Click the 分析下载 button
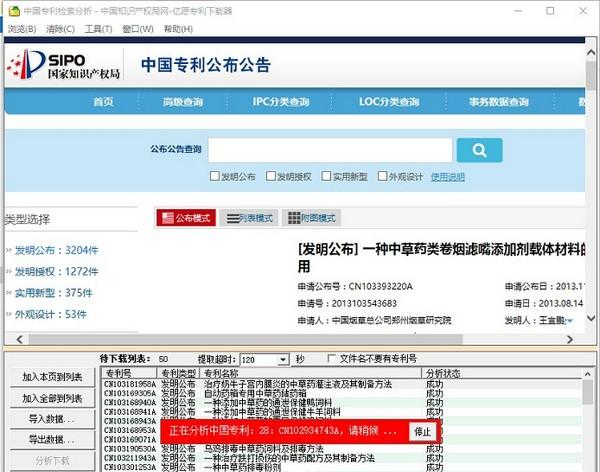Viewport: 600px width, 472px height. 52,461
